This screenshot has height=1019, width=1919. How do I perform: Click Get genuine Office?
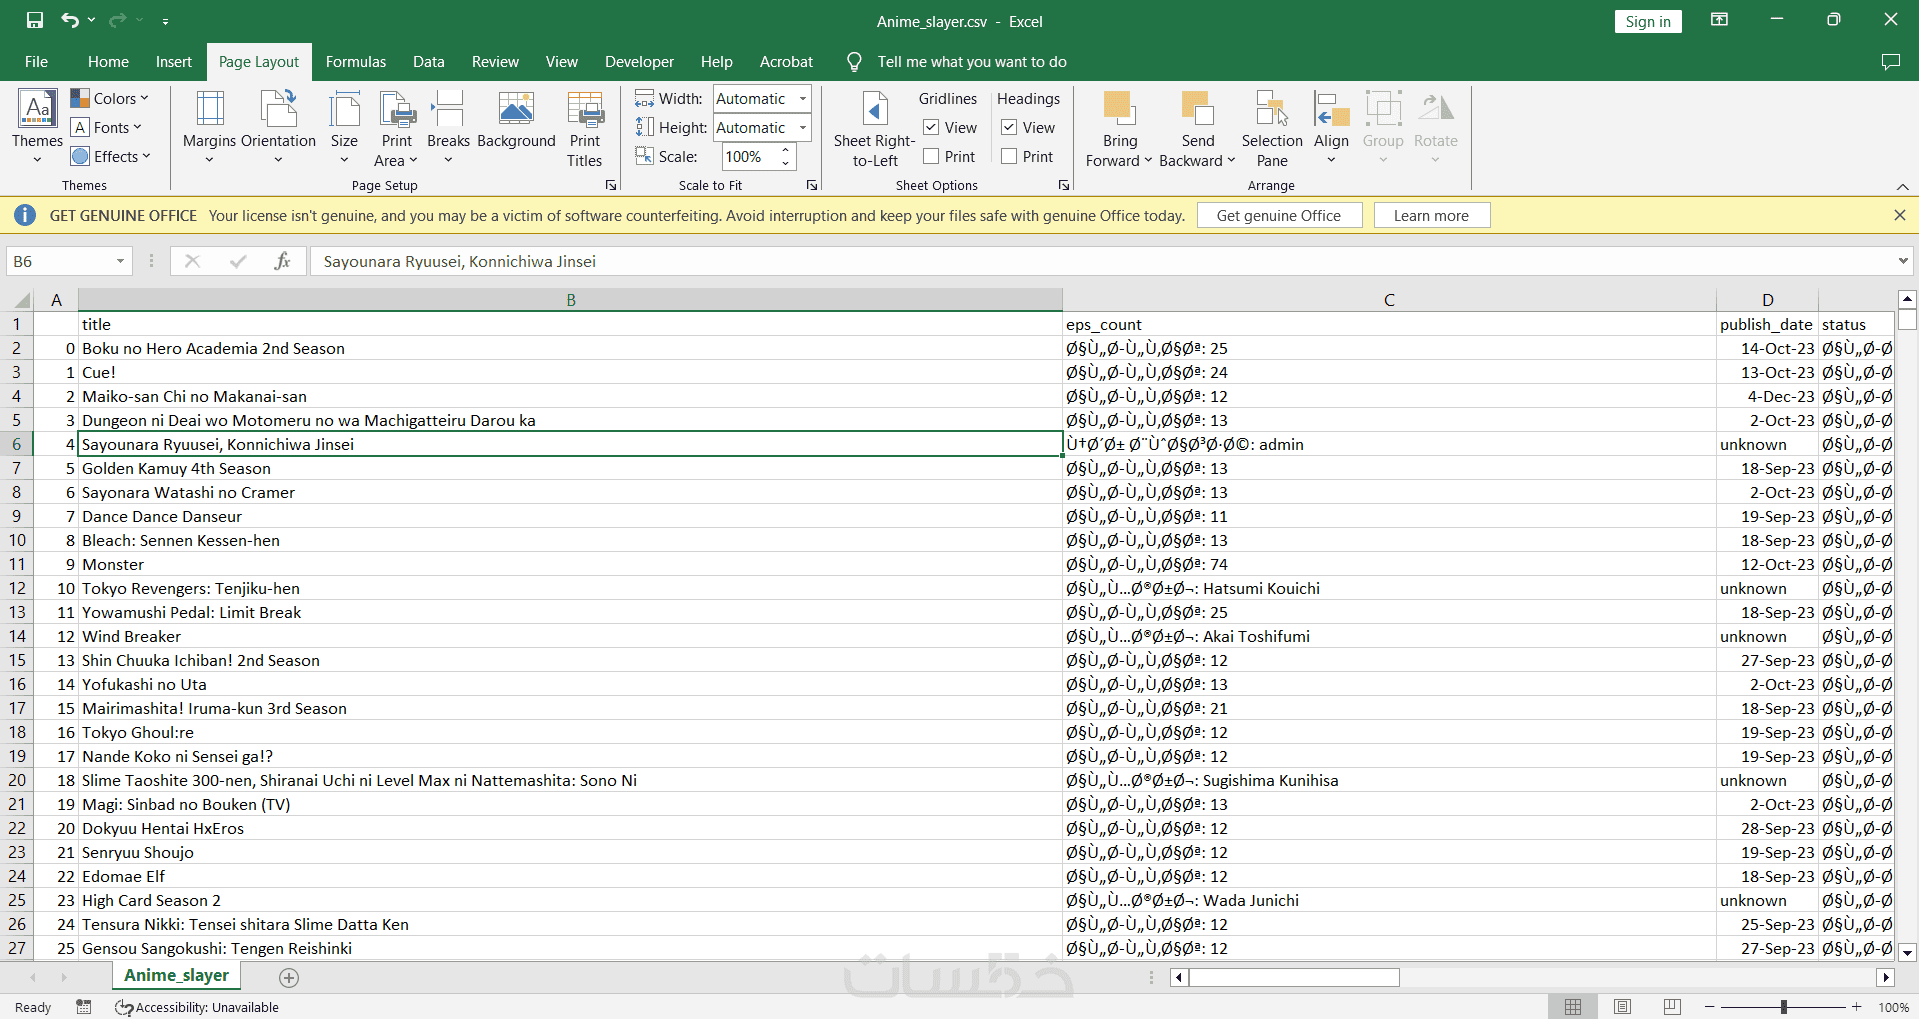pos(1279,215)
